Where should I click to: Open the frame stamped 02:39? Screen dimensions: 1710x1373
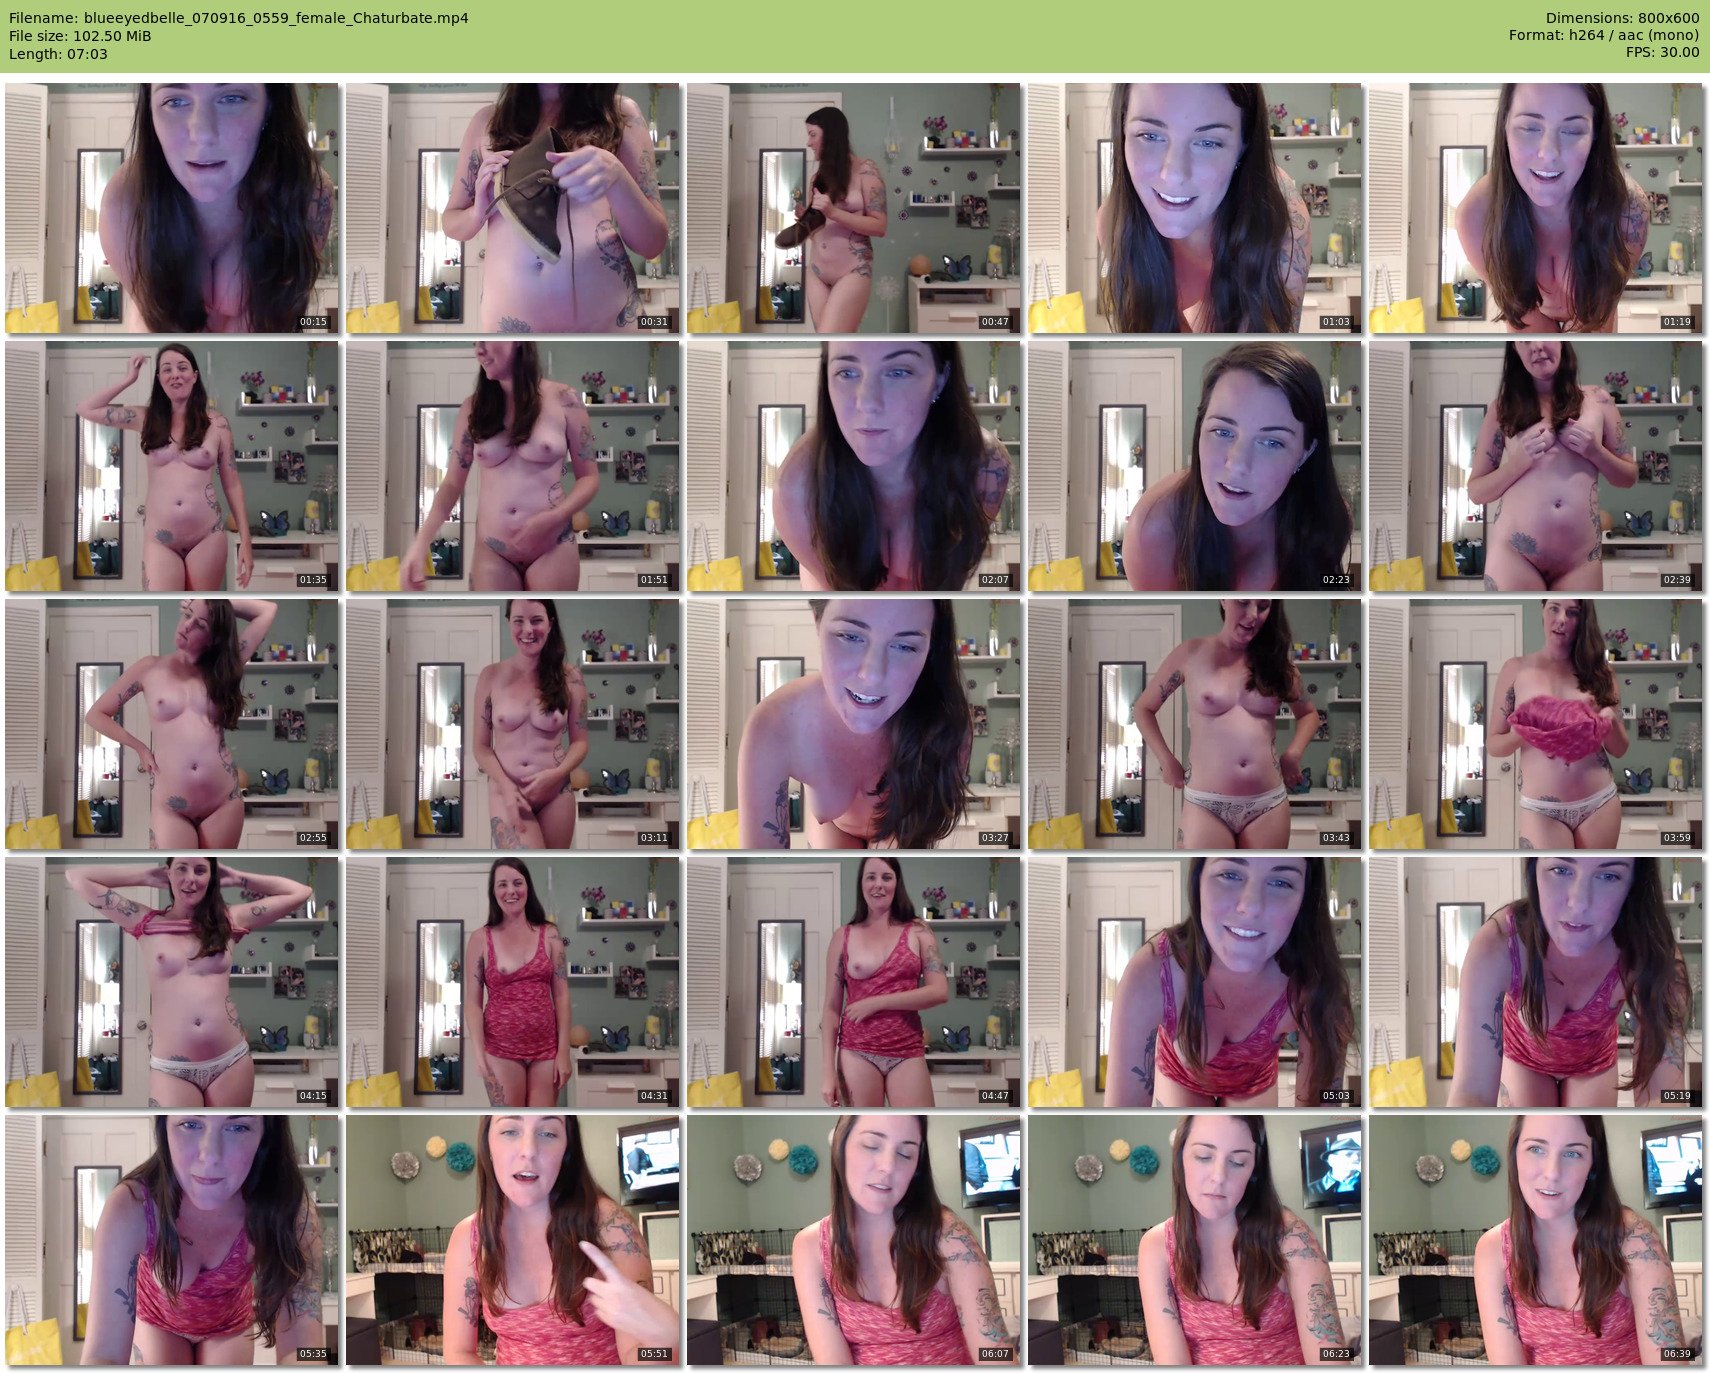pos(1536,466)
